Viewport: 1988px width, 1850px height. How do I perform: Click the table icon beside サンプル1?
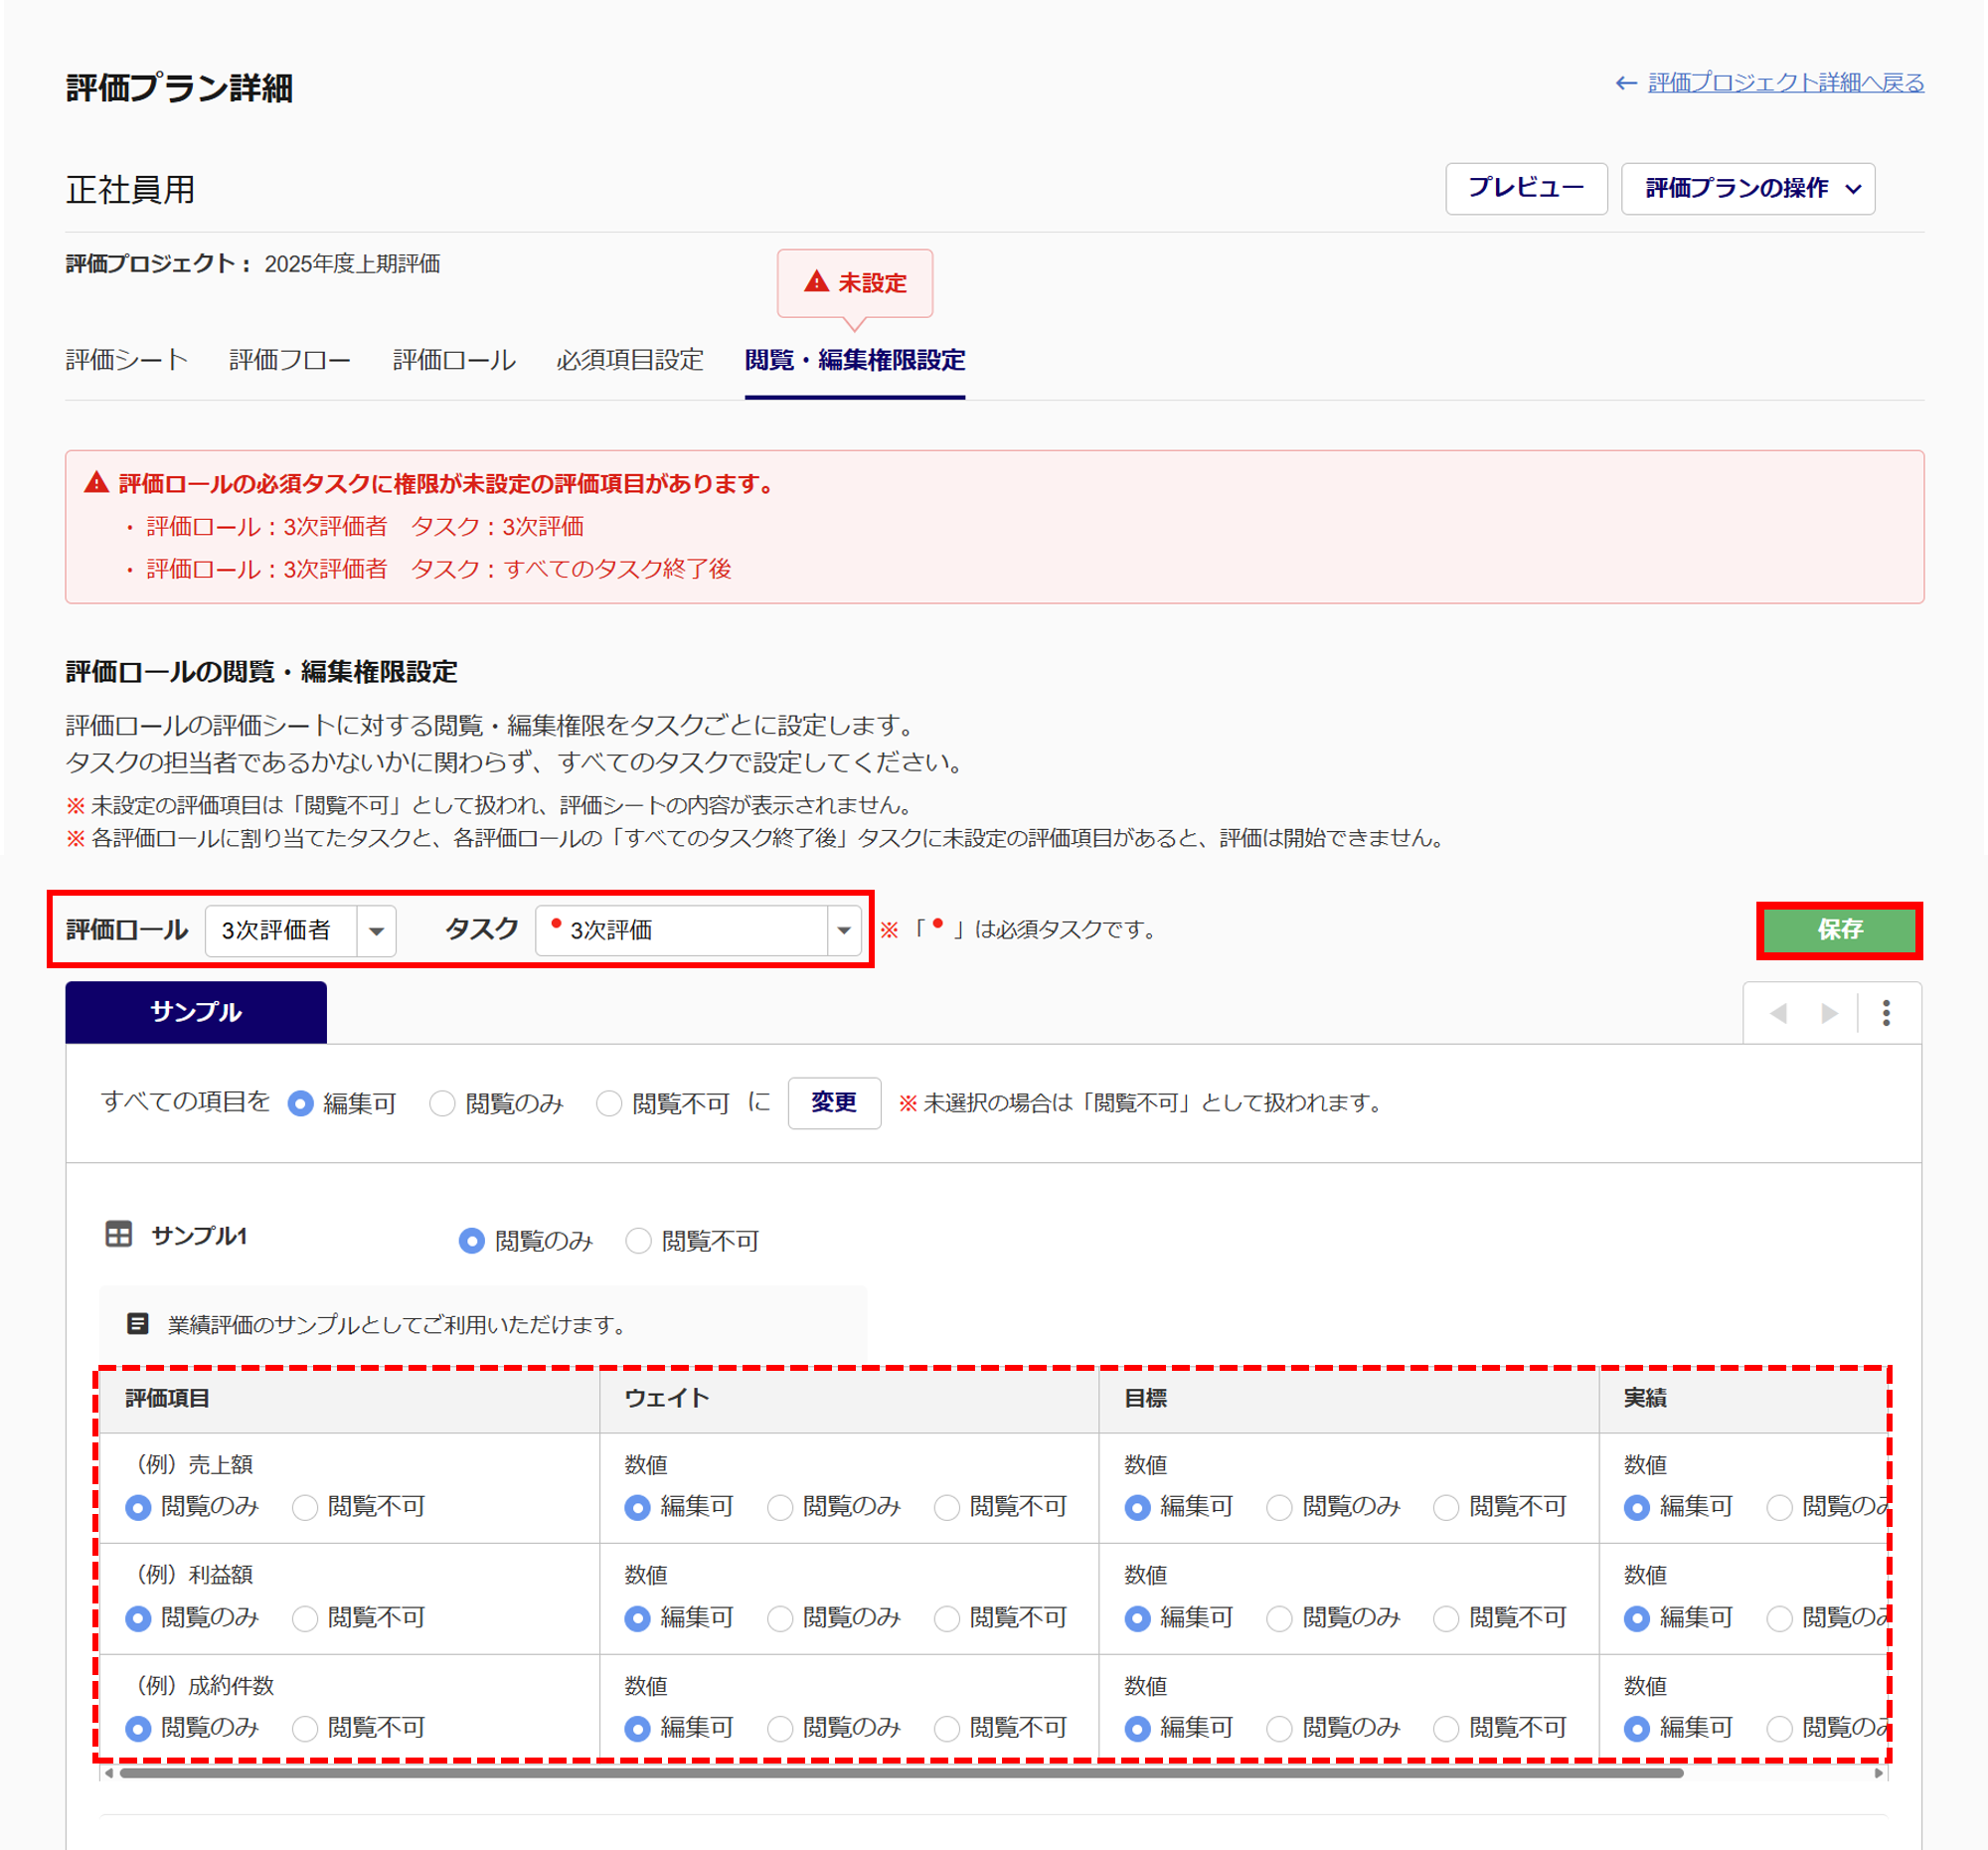pyautogui.click(x=119, y=1235)
